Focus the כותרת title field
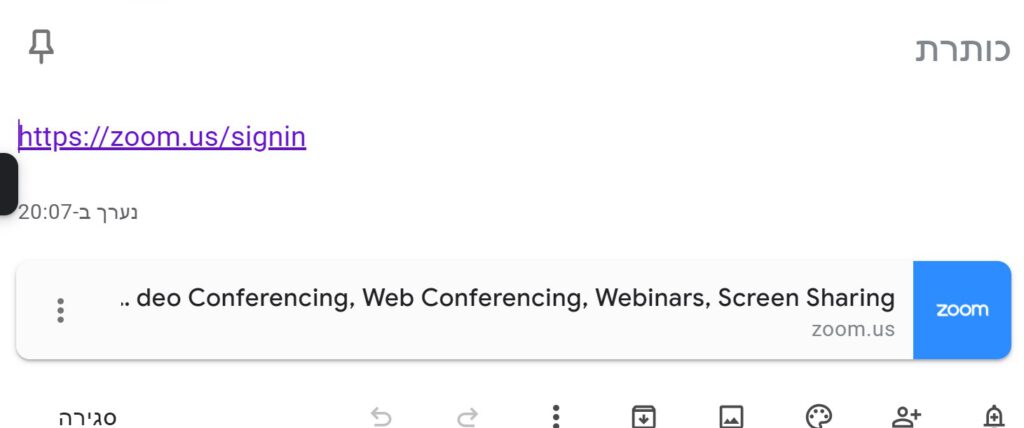Image resolution: width=1024 pixels, height=428 pixels. tap(963, 50)
